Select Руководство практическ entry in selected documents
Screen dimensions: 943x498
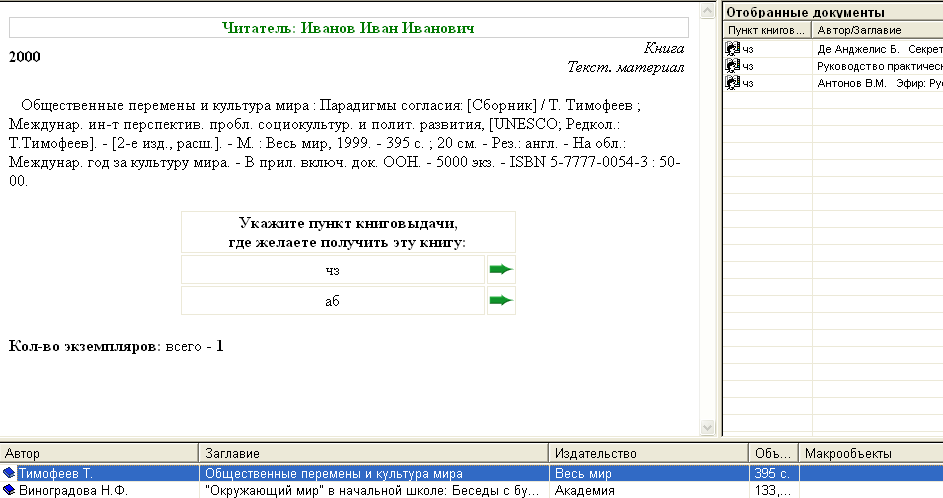pyautogui.click(x=833, y=66)
